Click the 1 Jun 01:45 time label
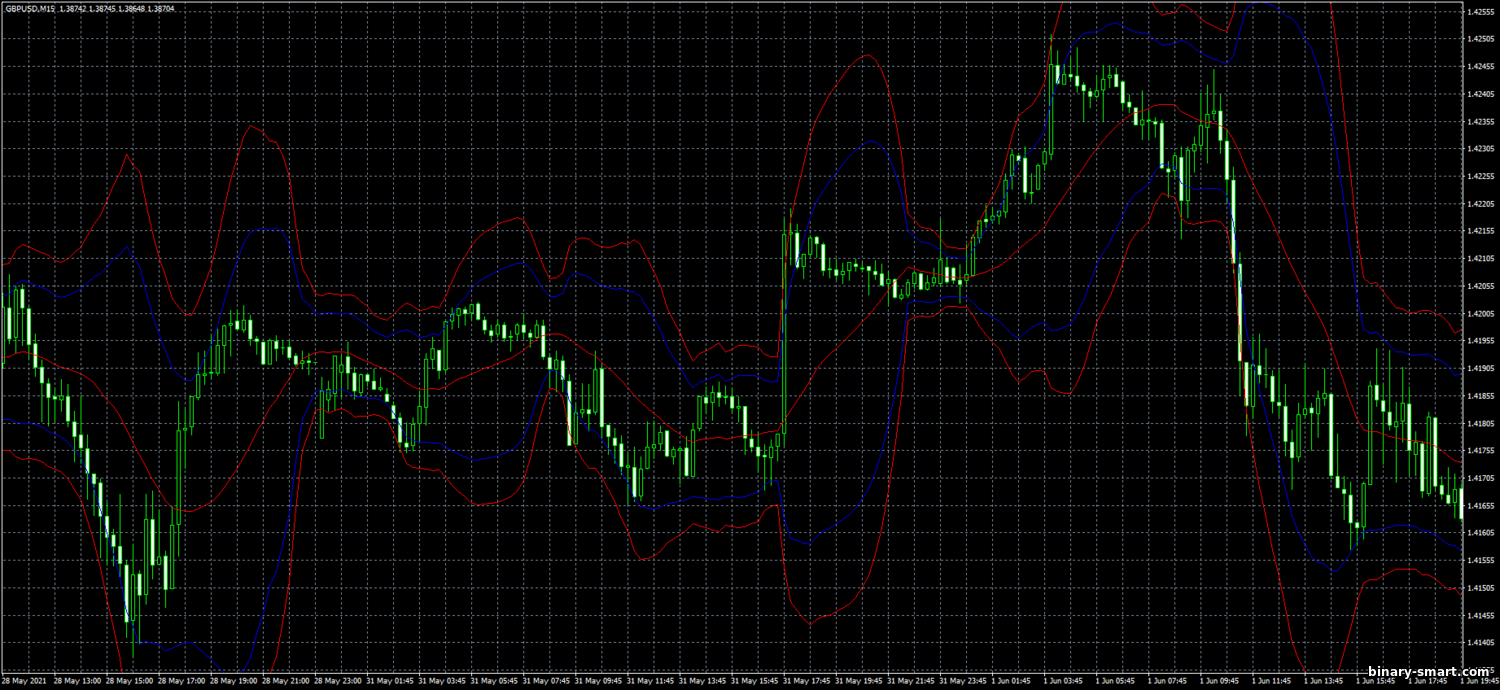 (1012, 680)
